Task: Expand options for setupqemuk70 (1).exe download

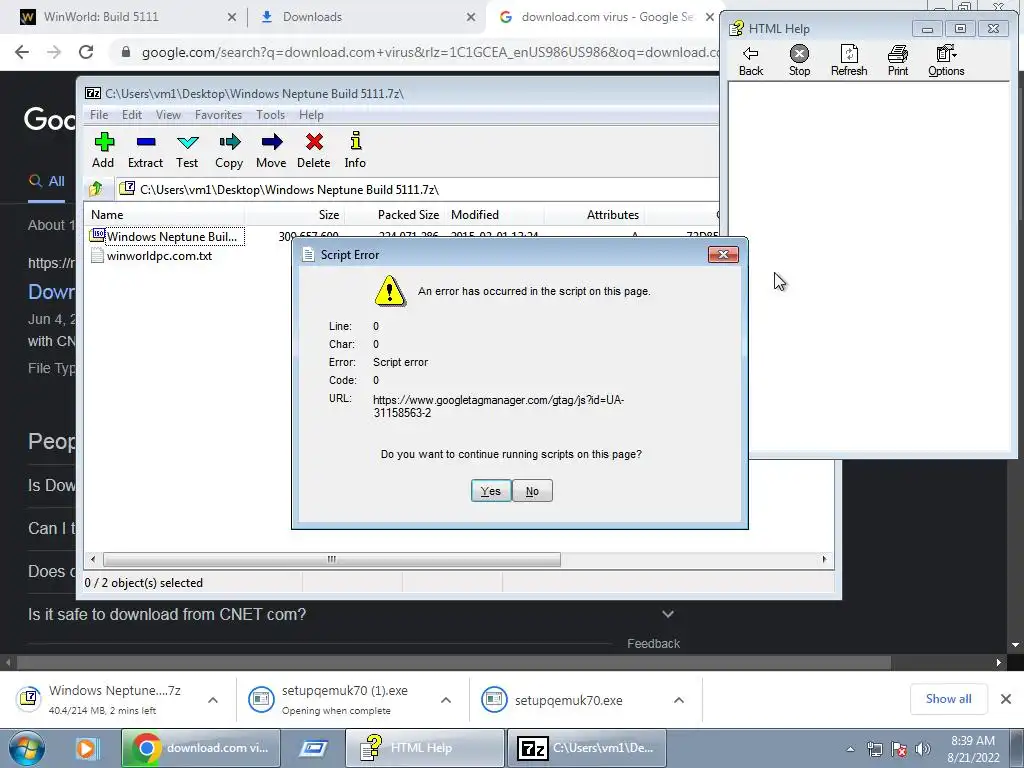Action: (446, 700)
